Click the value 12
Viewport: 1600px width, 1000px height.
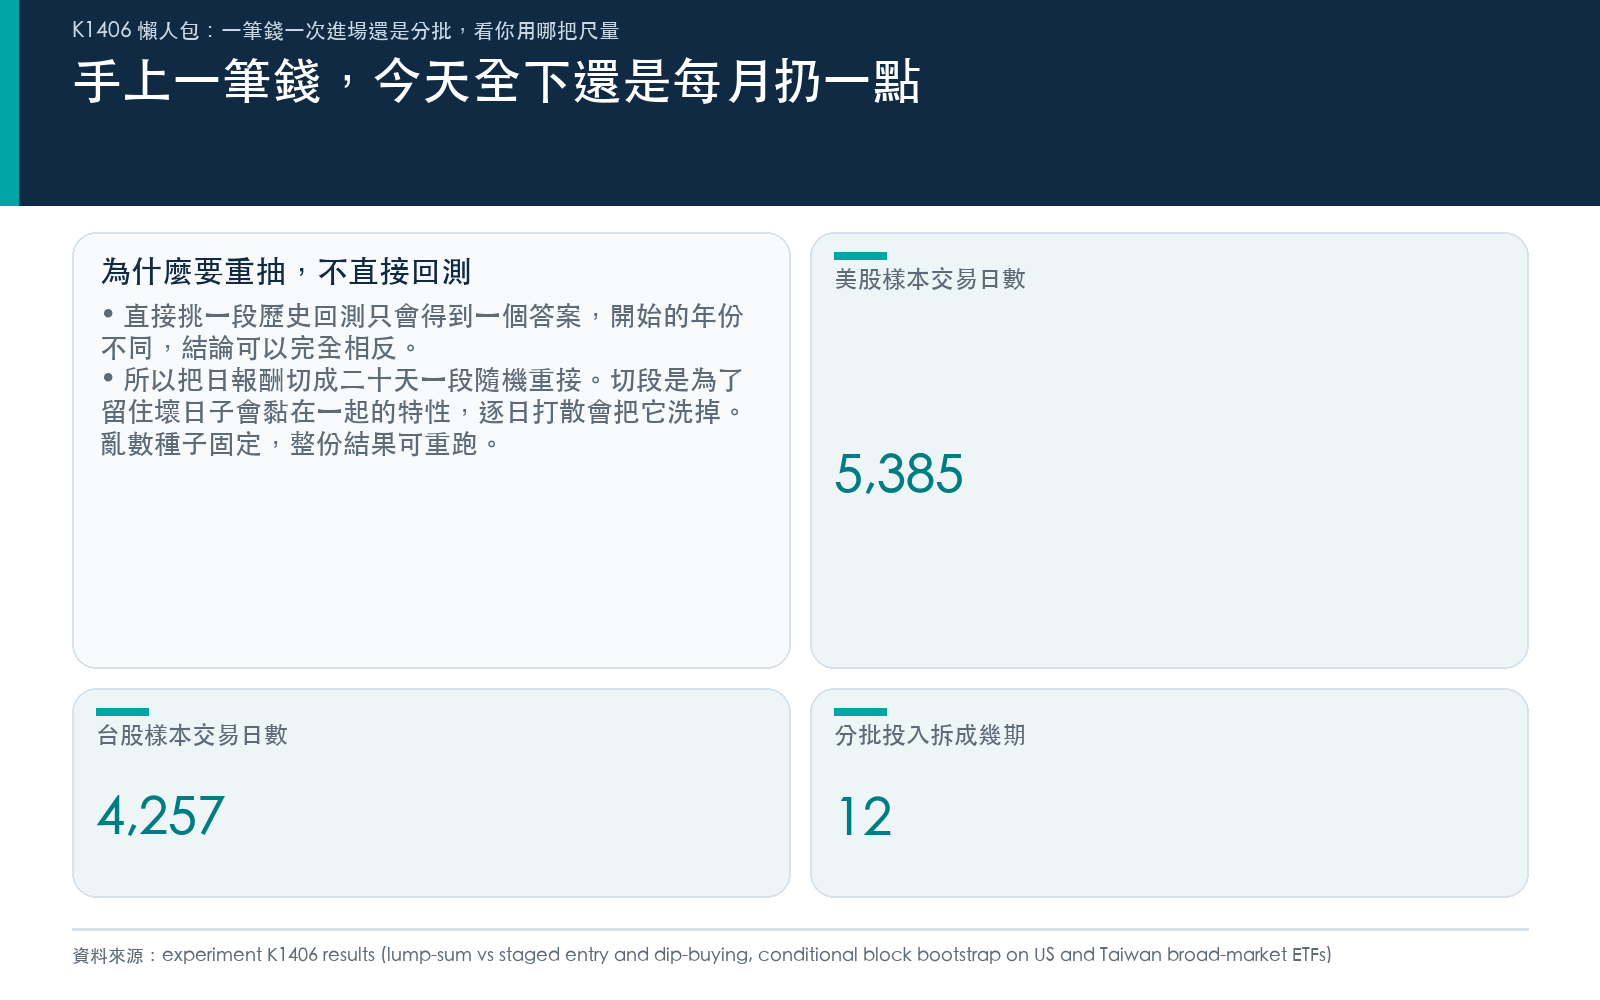[x=864, y=817]
